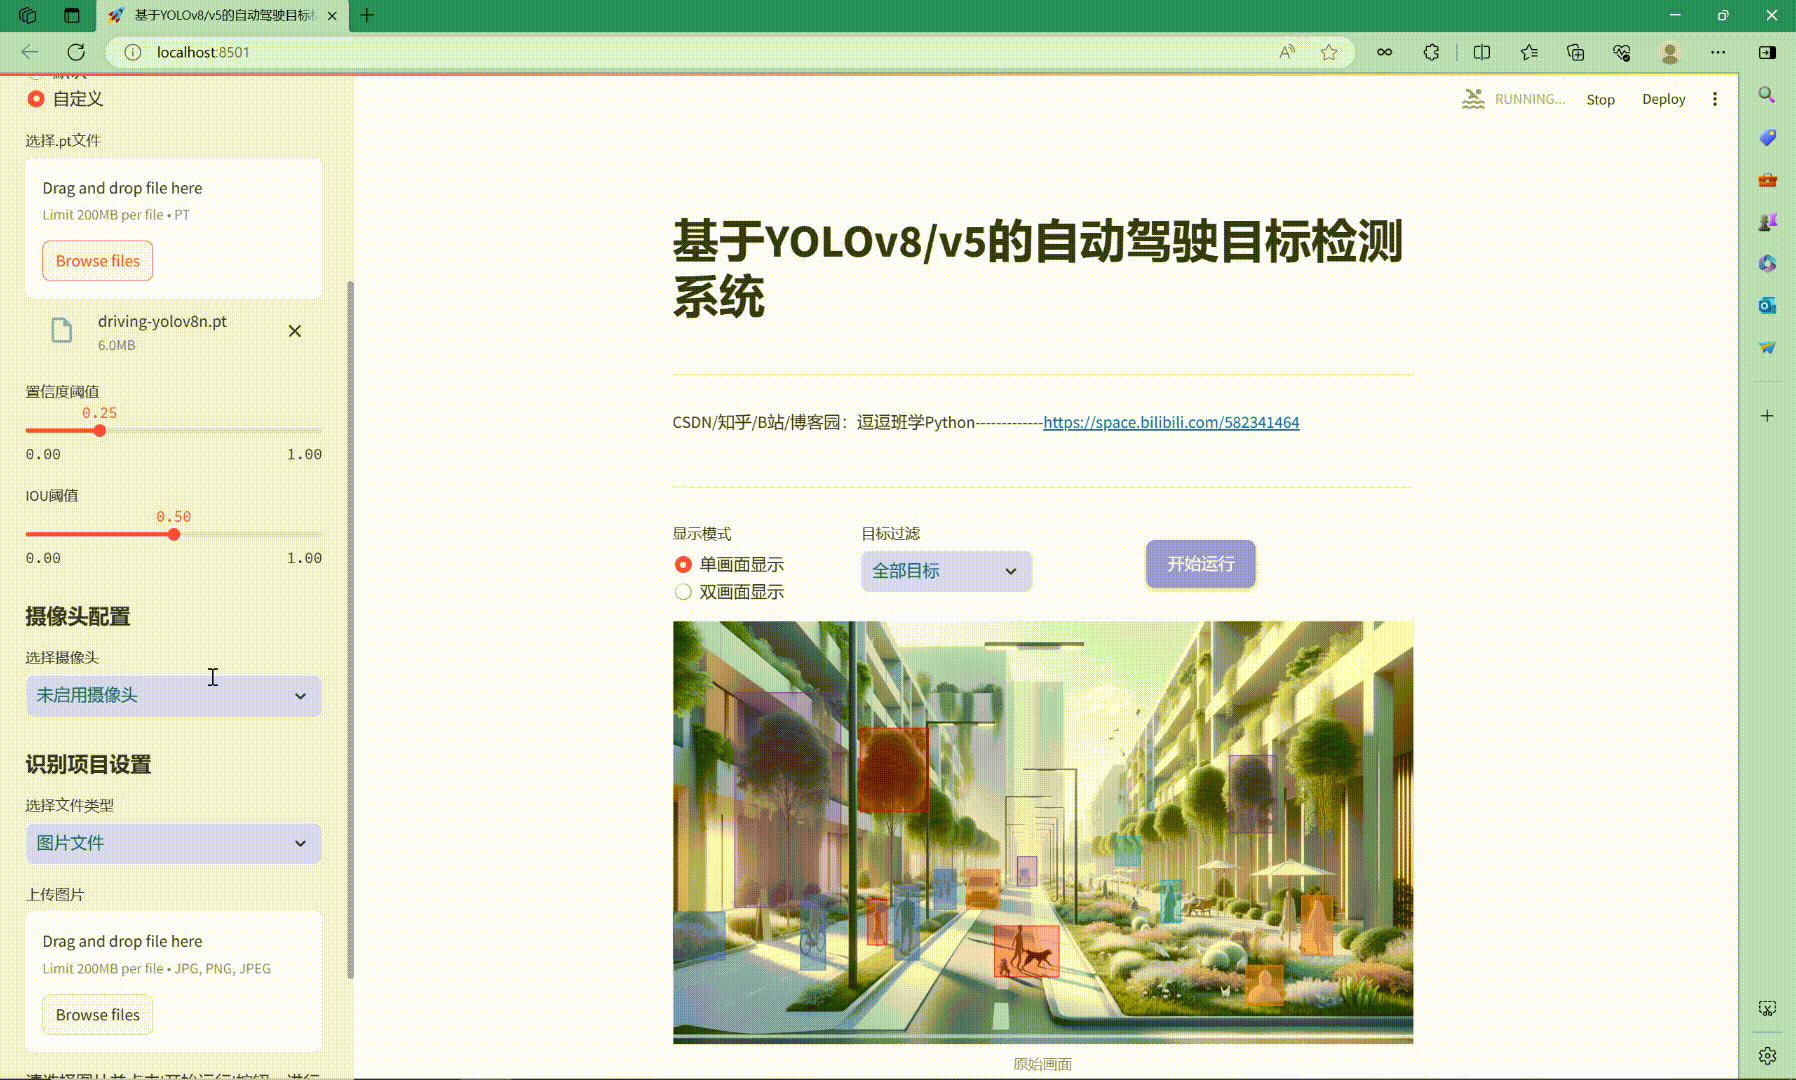Close the YOLOv8 browser tab

pos(332,16)
